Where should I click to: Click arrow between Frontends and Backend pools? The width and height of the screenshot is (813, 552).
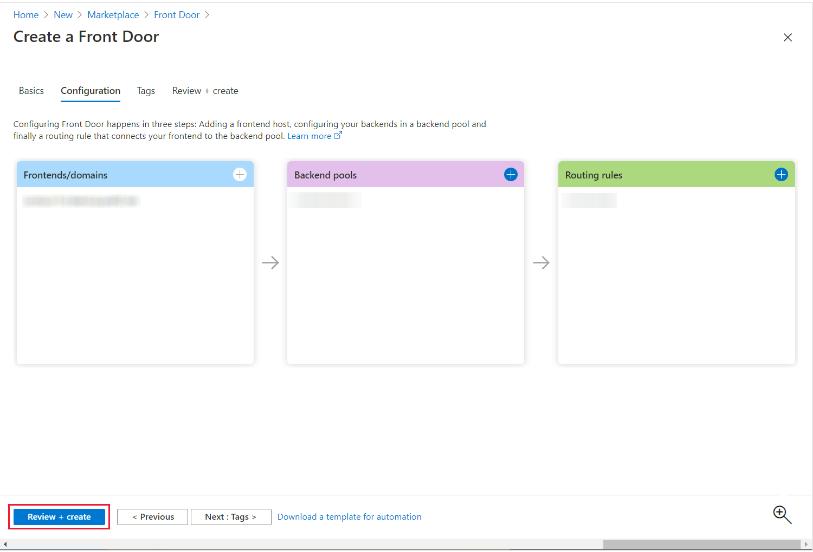click(270, 263)
